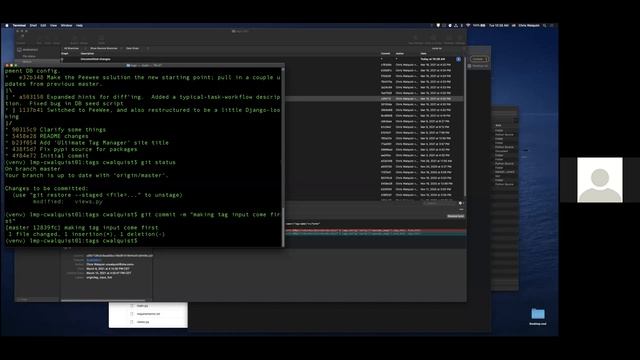Click Terminal in the Sourcetree toolbar

tap(449, 40)
